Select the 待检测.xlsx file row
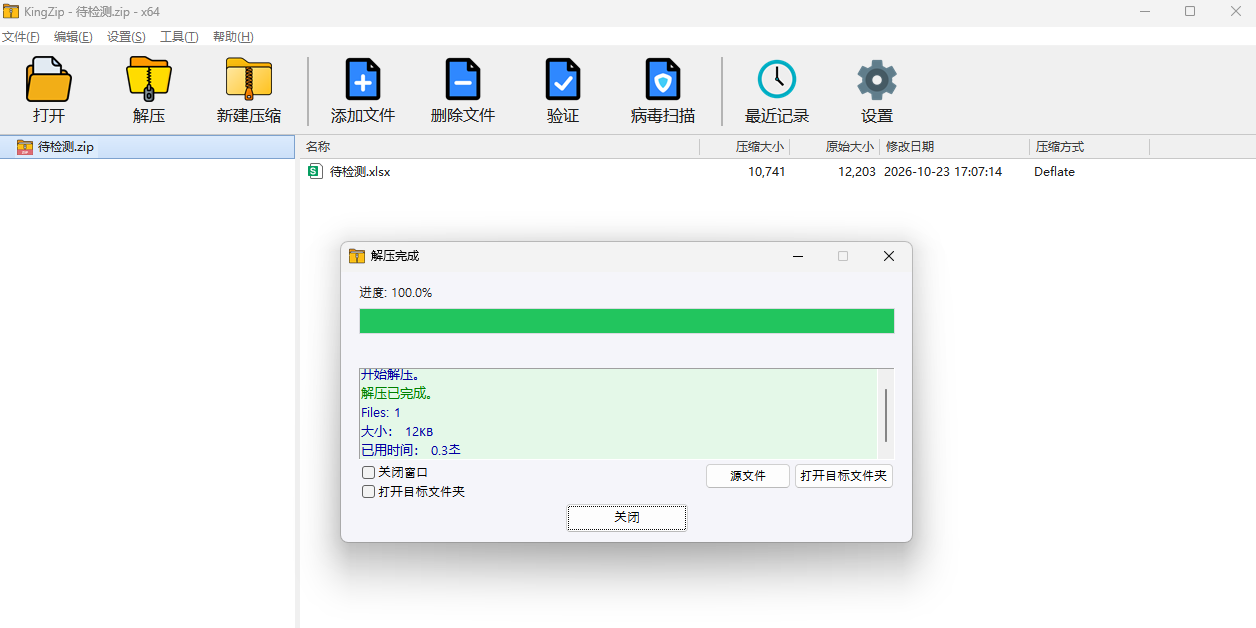Image resolution: width=1256 pixels, height=628 pixels. point(777,171)
